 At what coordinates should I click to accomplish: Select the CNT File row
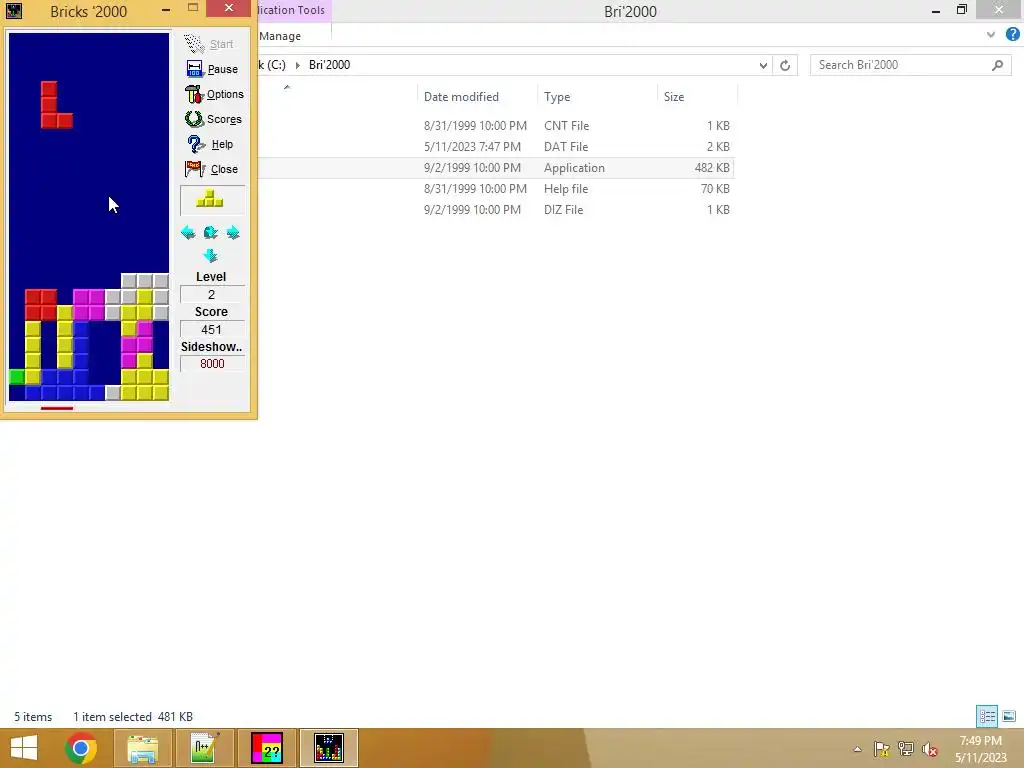[496, 125]
